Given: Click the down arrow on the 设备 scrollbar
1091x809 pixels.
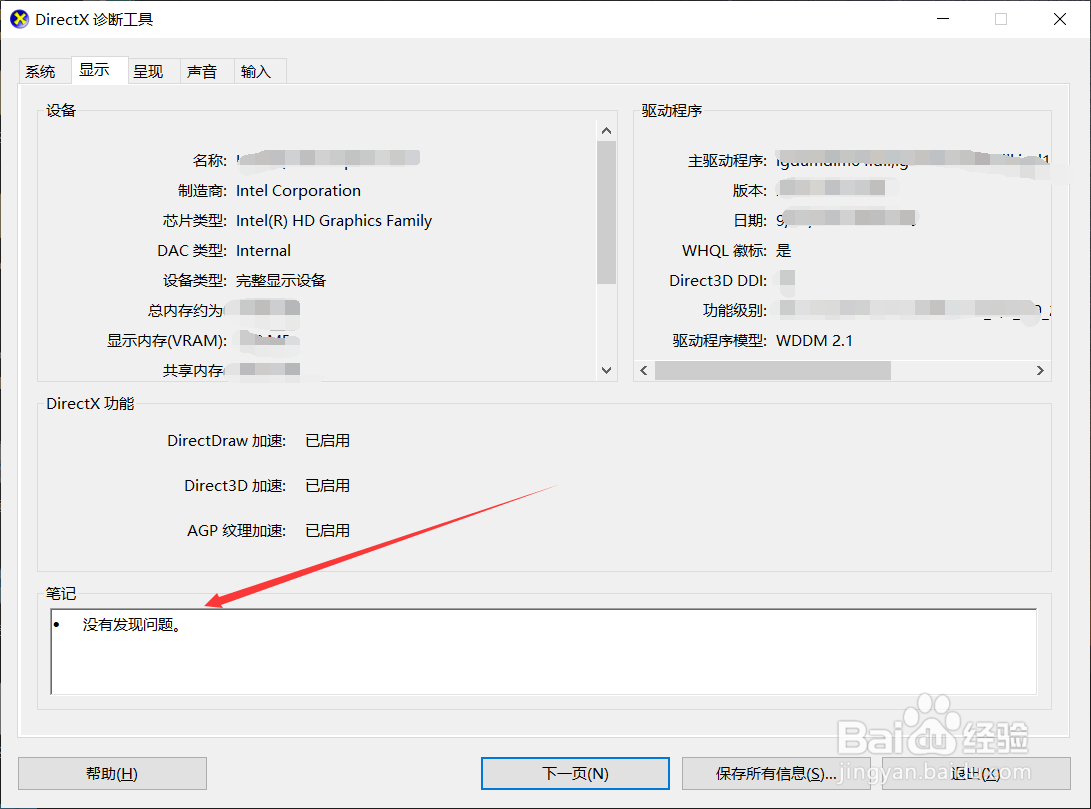Looking at the screenshot, I should point(606,369).
